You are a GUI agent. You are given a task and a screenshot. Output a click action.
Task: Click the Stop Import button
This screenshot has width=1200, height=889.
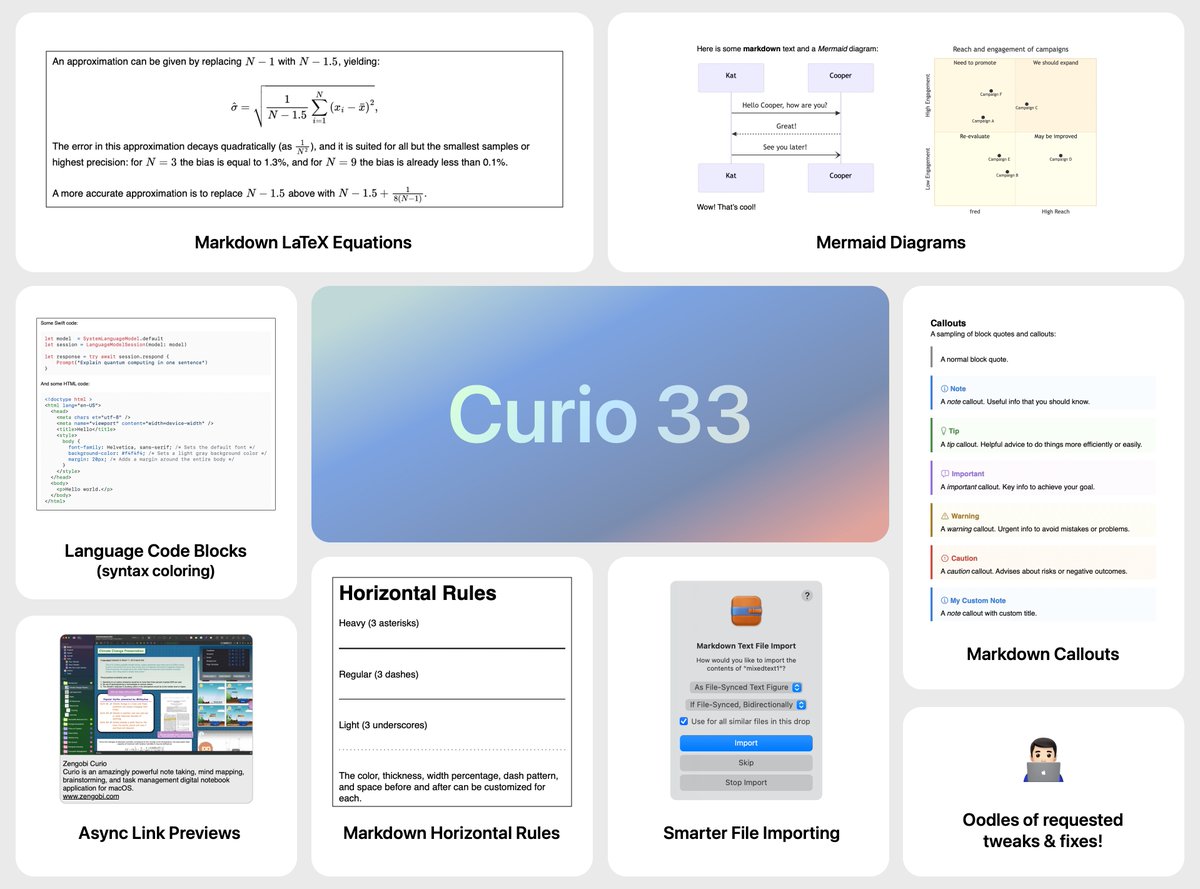point(746,782)
